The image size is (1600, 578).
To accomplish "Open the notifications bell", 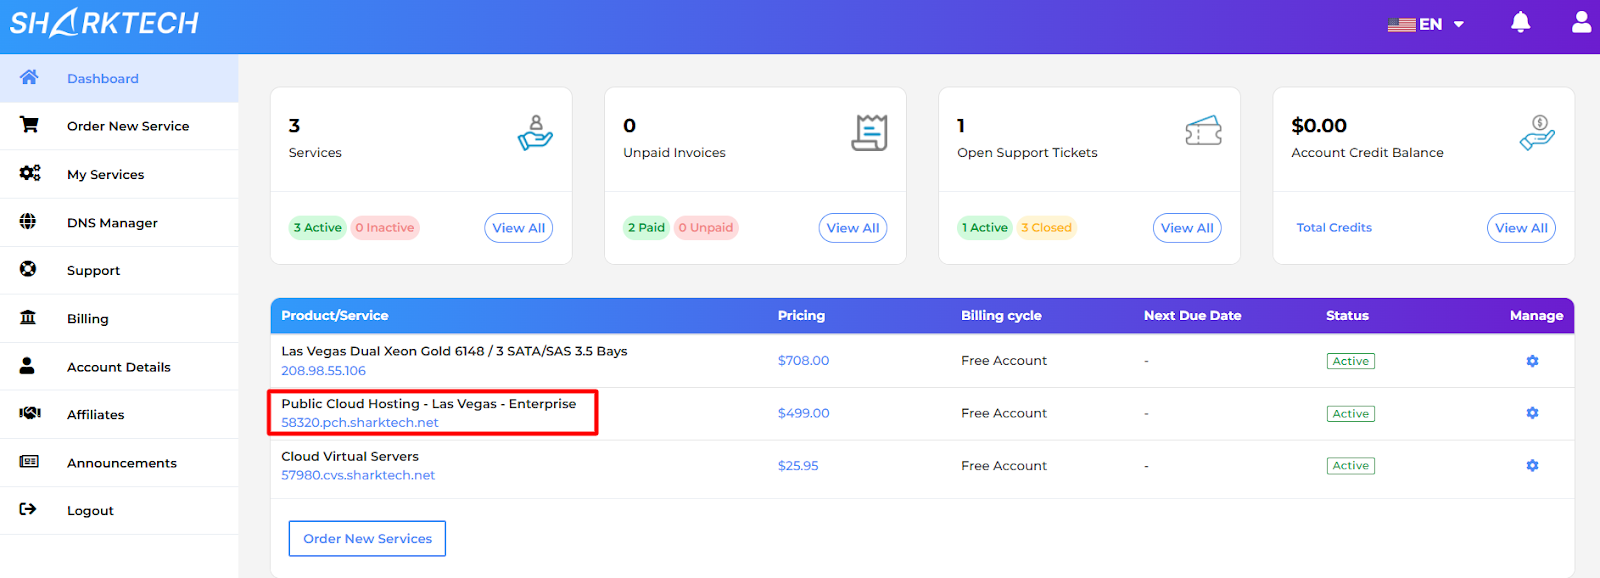I will coord(1520,22).
